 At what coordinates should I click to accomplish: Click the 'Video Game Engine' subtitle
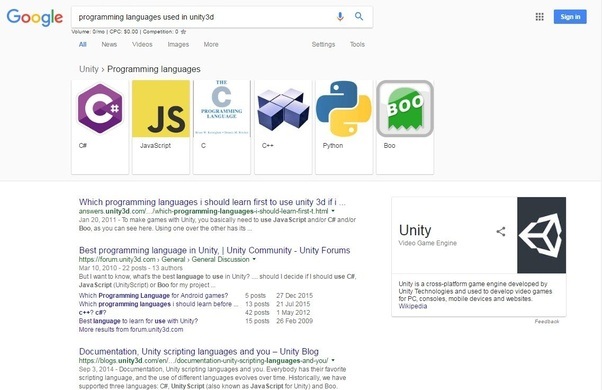coord(428,243)
